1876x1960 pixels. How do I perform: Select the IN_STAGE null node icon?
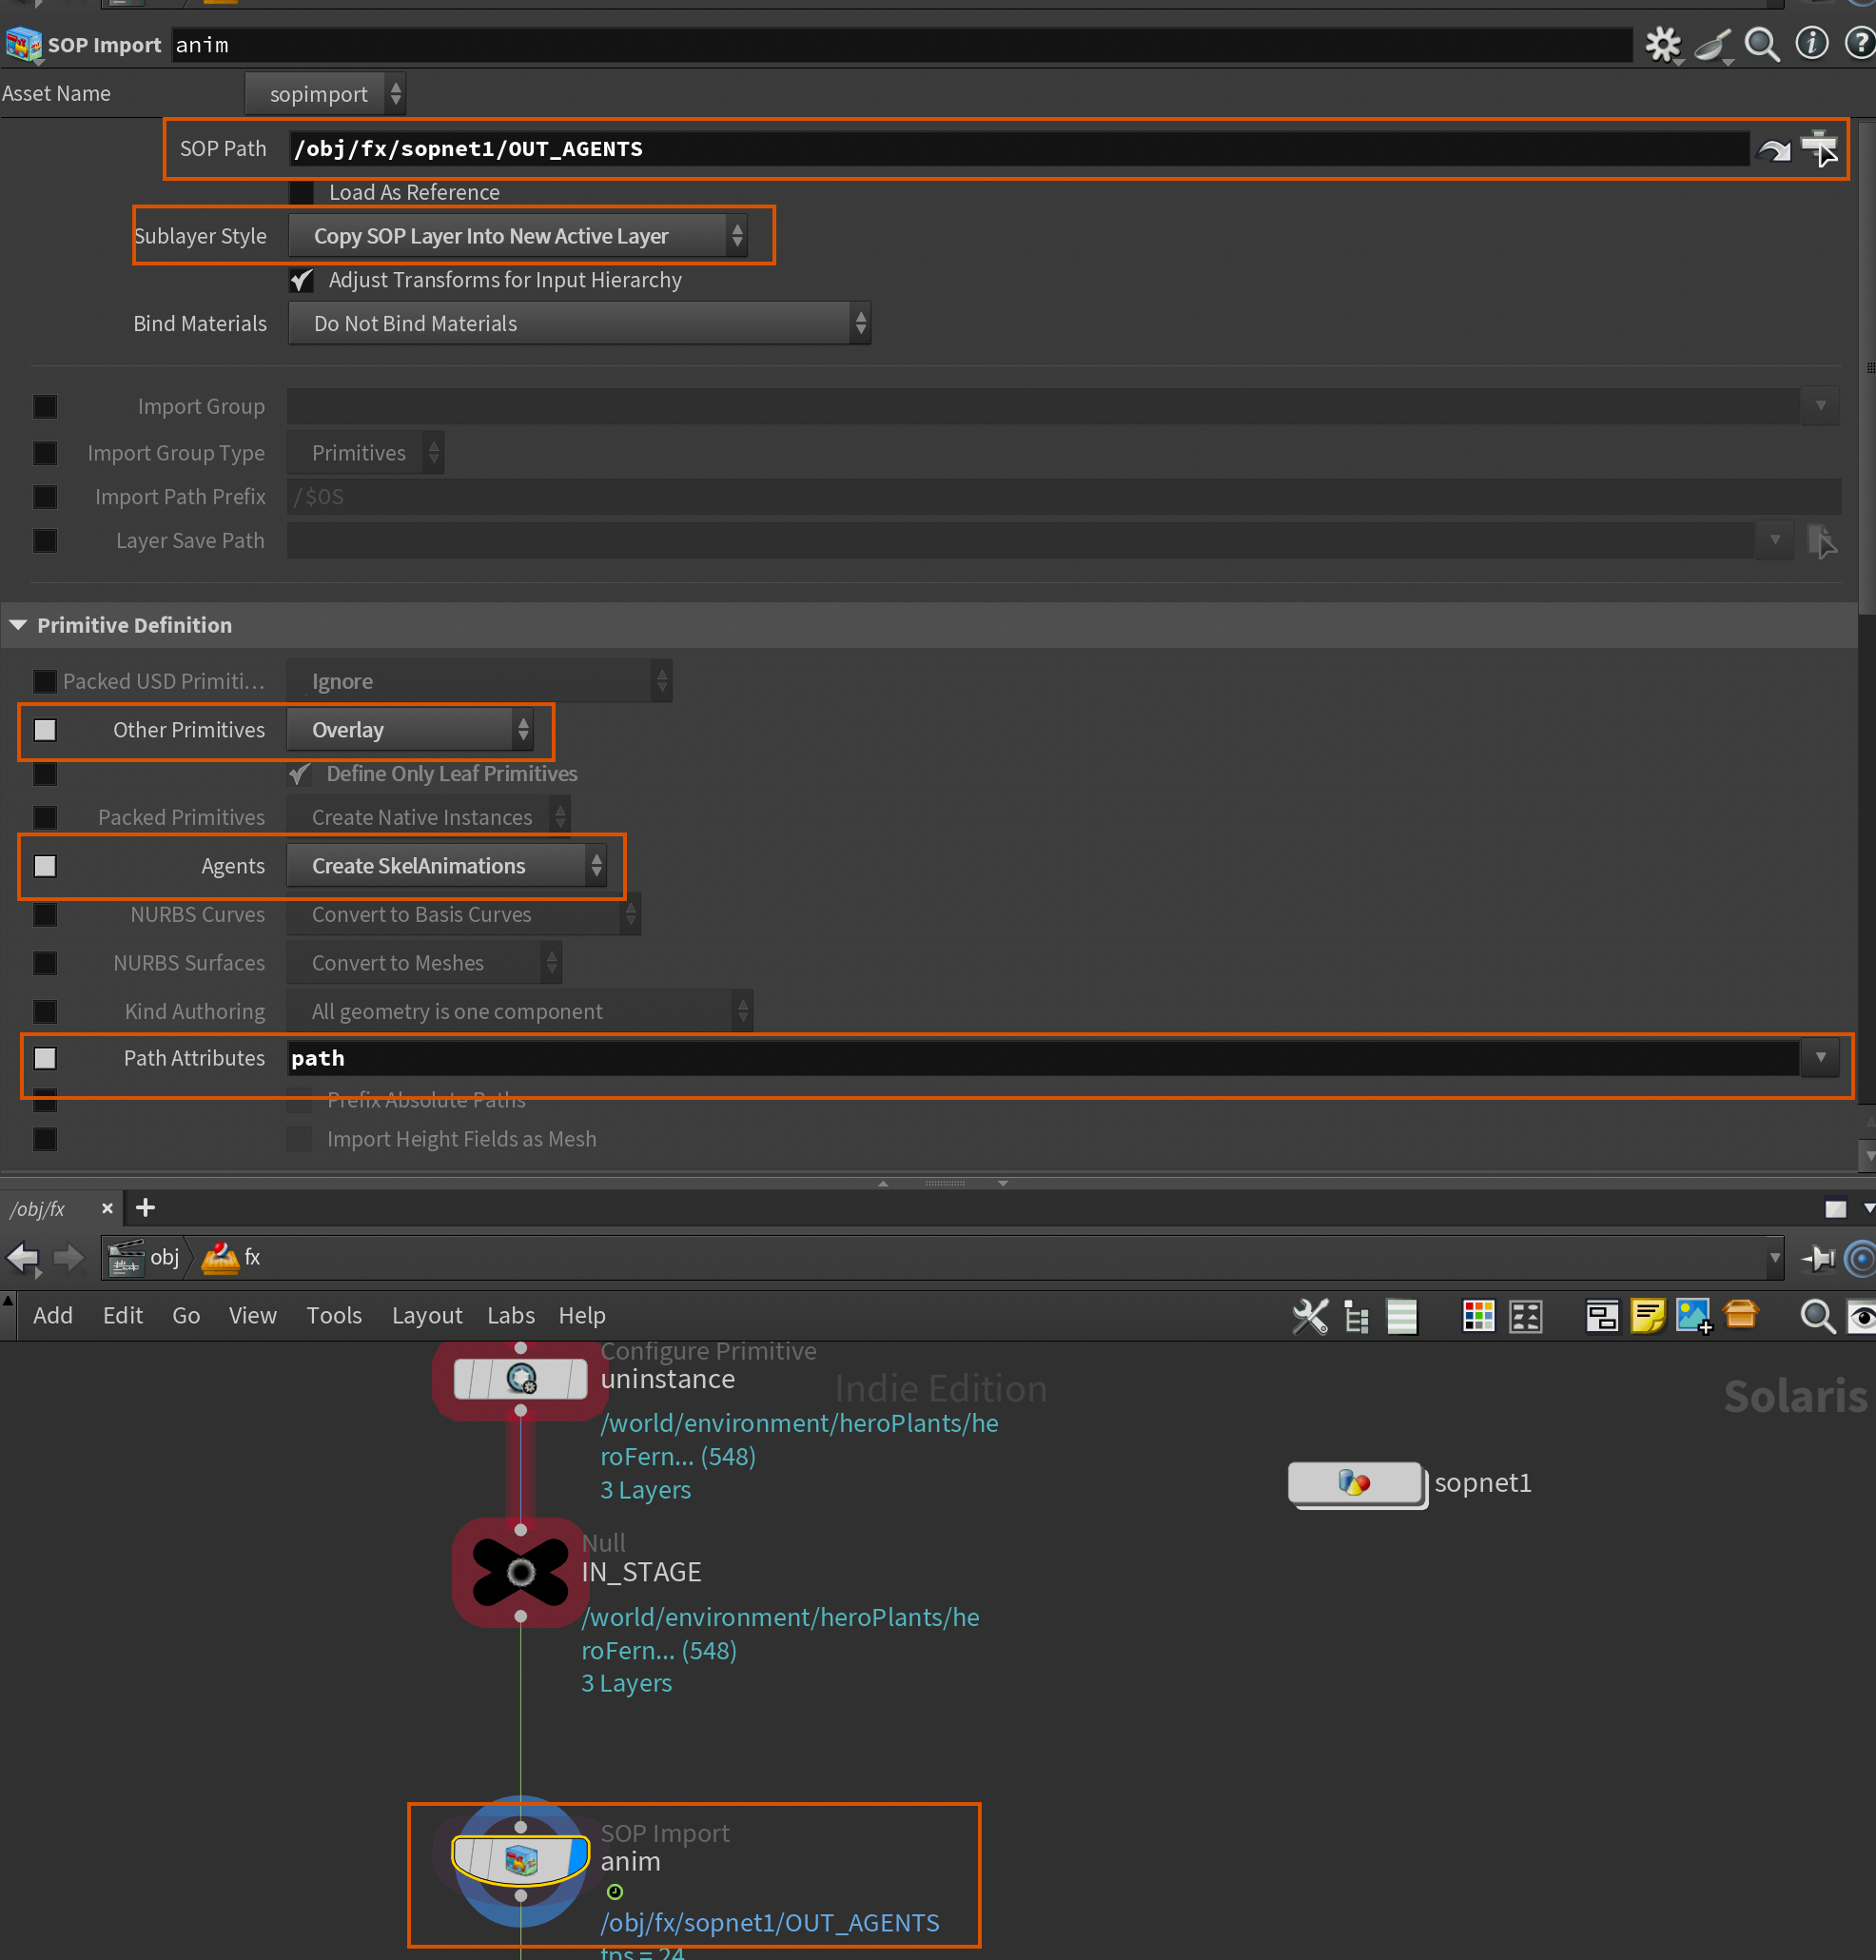(520, 1573)
